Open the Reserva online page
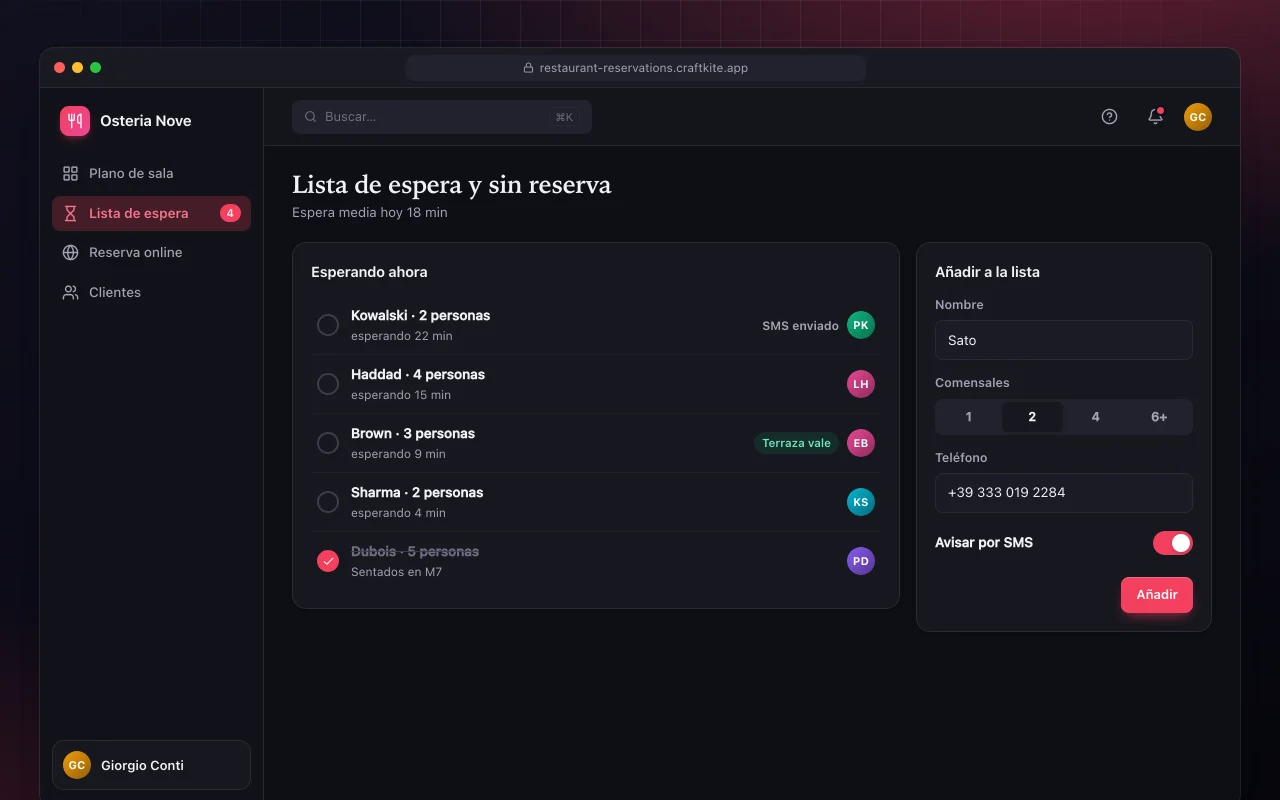Viewport: 1280px width, 800px height. (x=151, y=252)
